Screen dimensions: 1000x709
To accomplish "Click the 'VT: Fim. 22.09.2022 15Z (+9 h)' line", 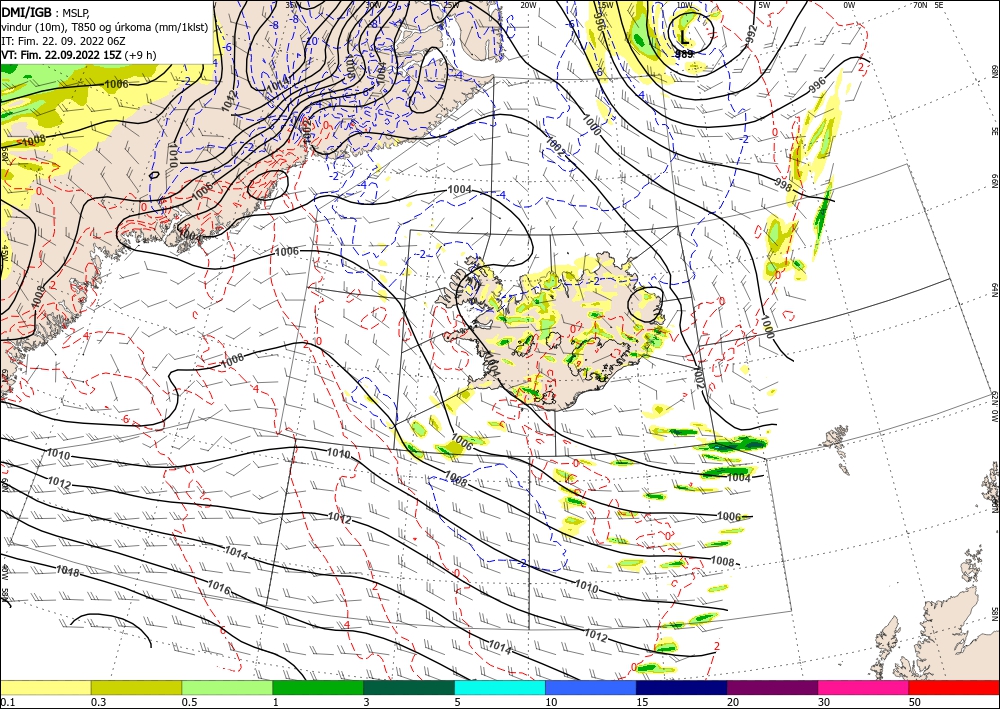I will [78, 55].
